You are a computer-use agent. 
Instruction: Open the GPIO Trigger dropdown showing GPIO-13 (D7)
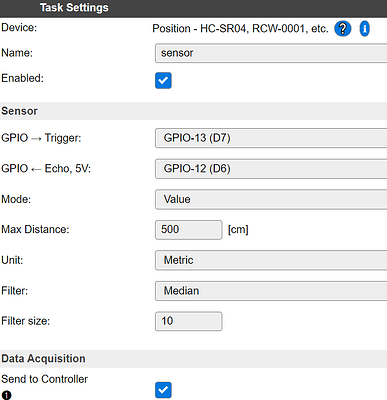(x=271, y=138)
